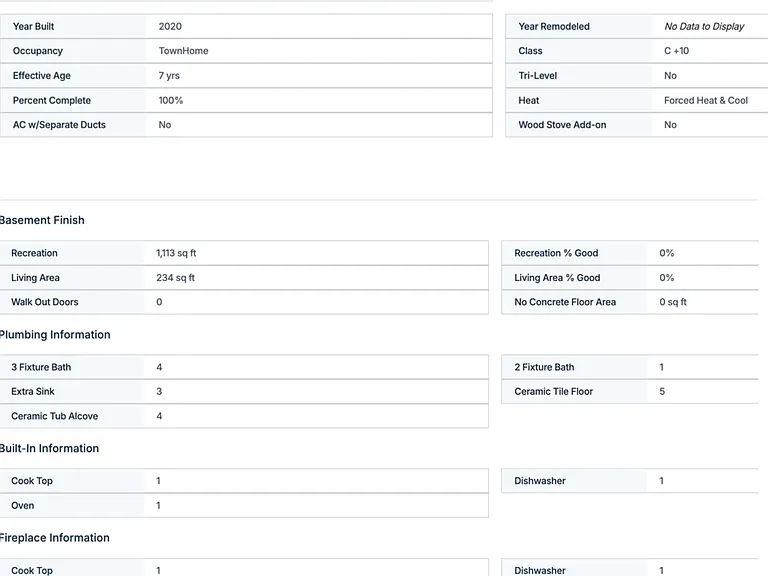Click the Living Area label
Image resolution: width=768 pixels, height=576 pixels.
[35, 278]
